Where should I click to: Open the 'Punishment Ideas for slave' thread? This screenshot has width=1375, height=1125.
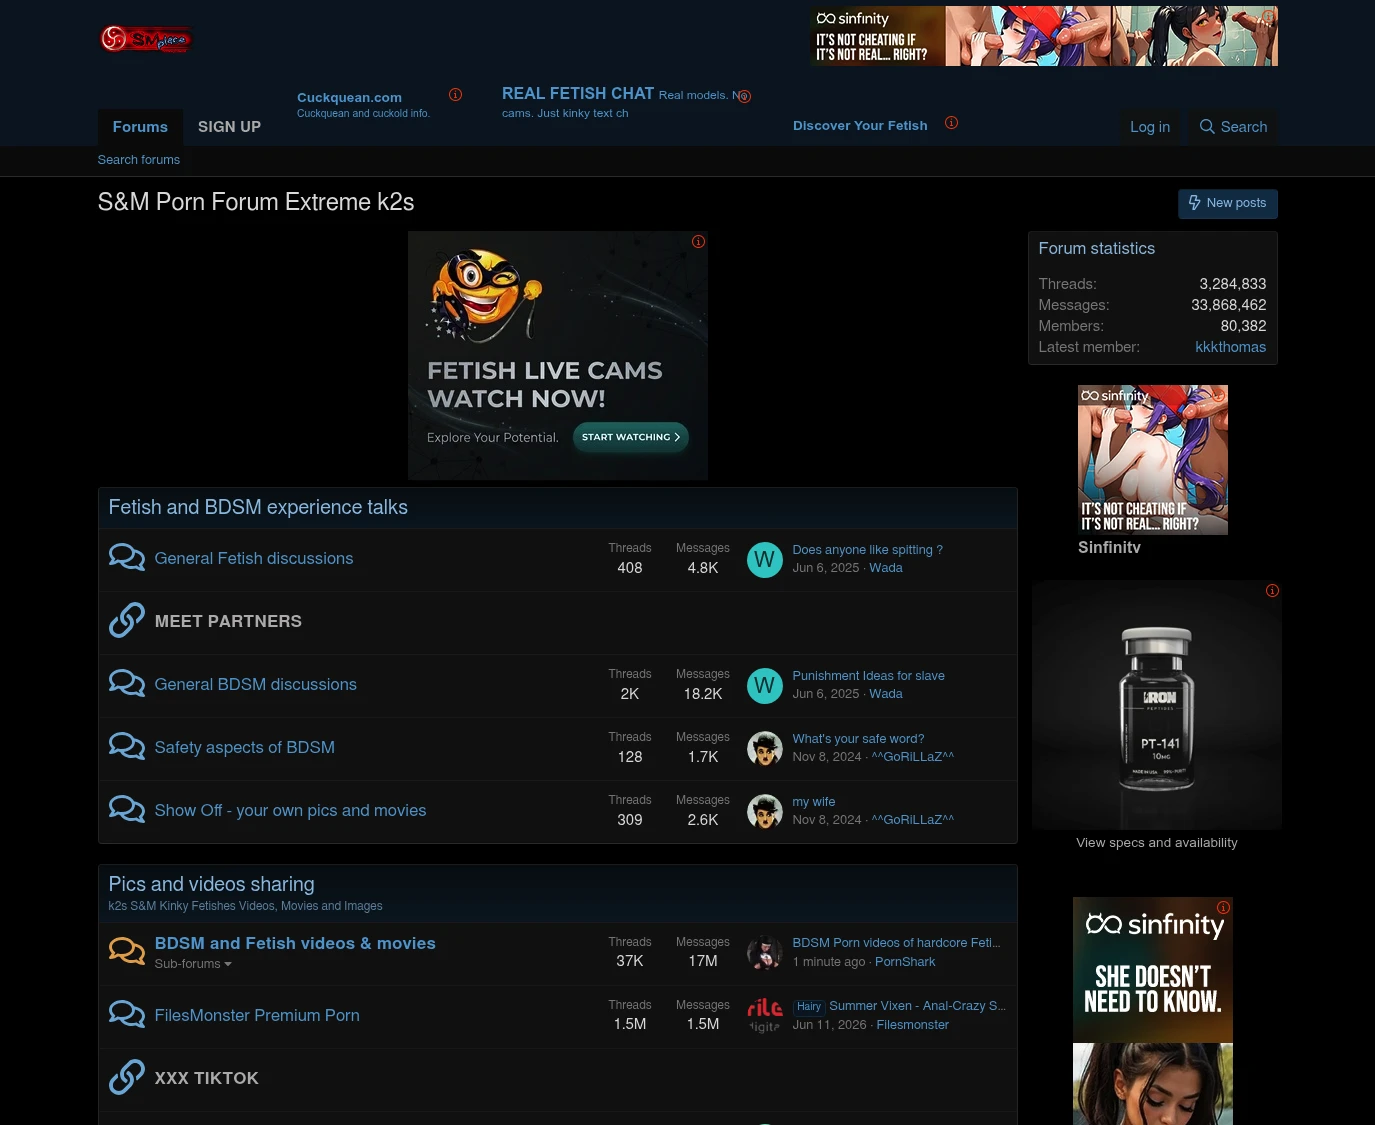869,676
